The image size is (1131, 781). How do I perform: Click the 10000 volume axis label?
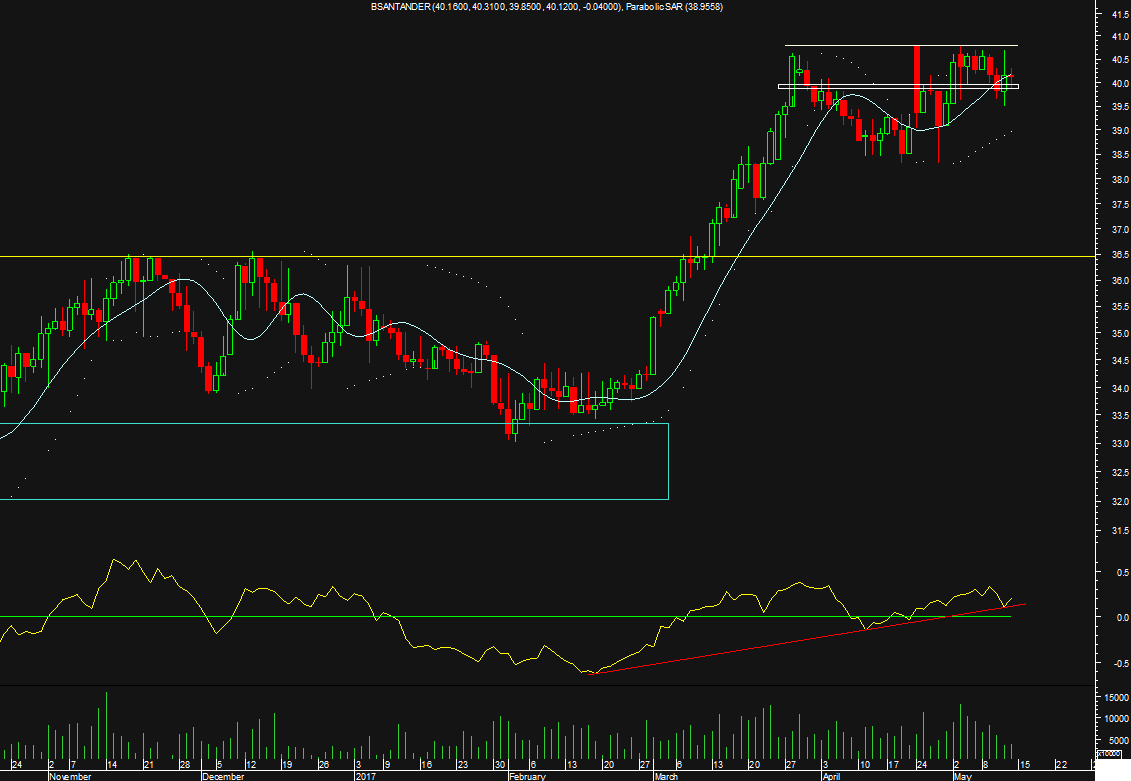1117,719
